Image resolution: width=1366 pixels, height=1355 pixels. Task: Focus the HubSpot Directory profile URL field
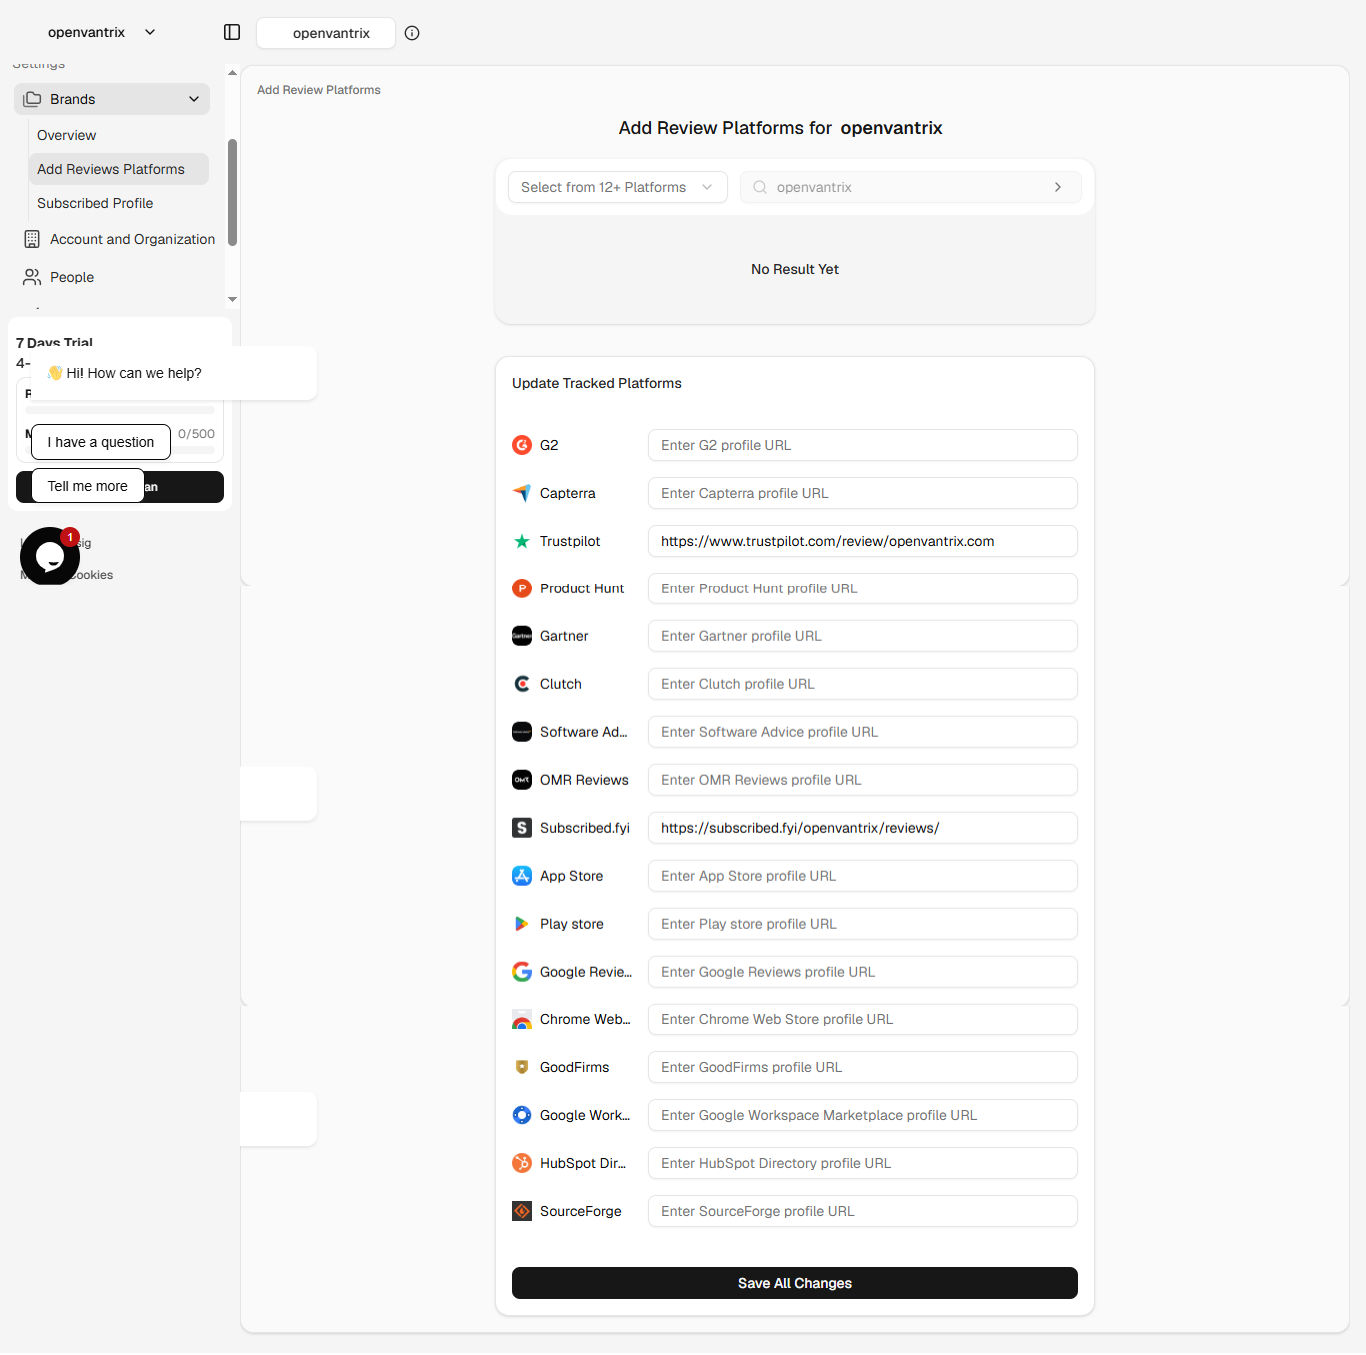pos(863,1163)
